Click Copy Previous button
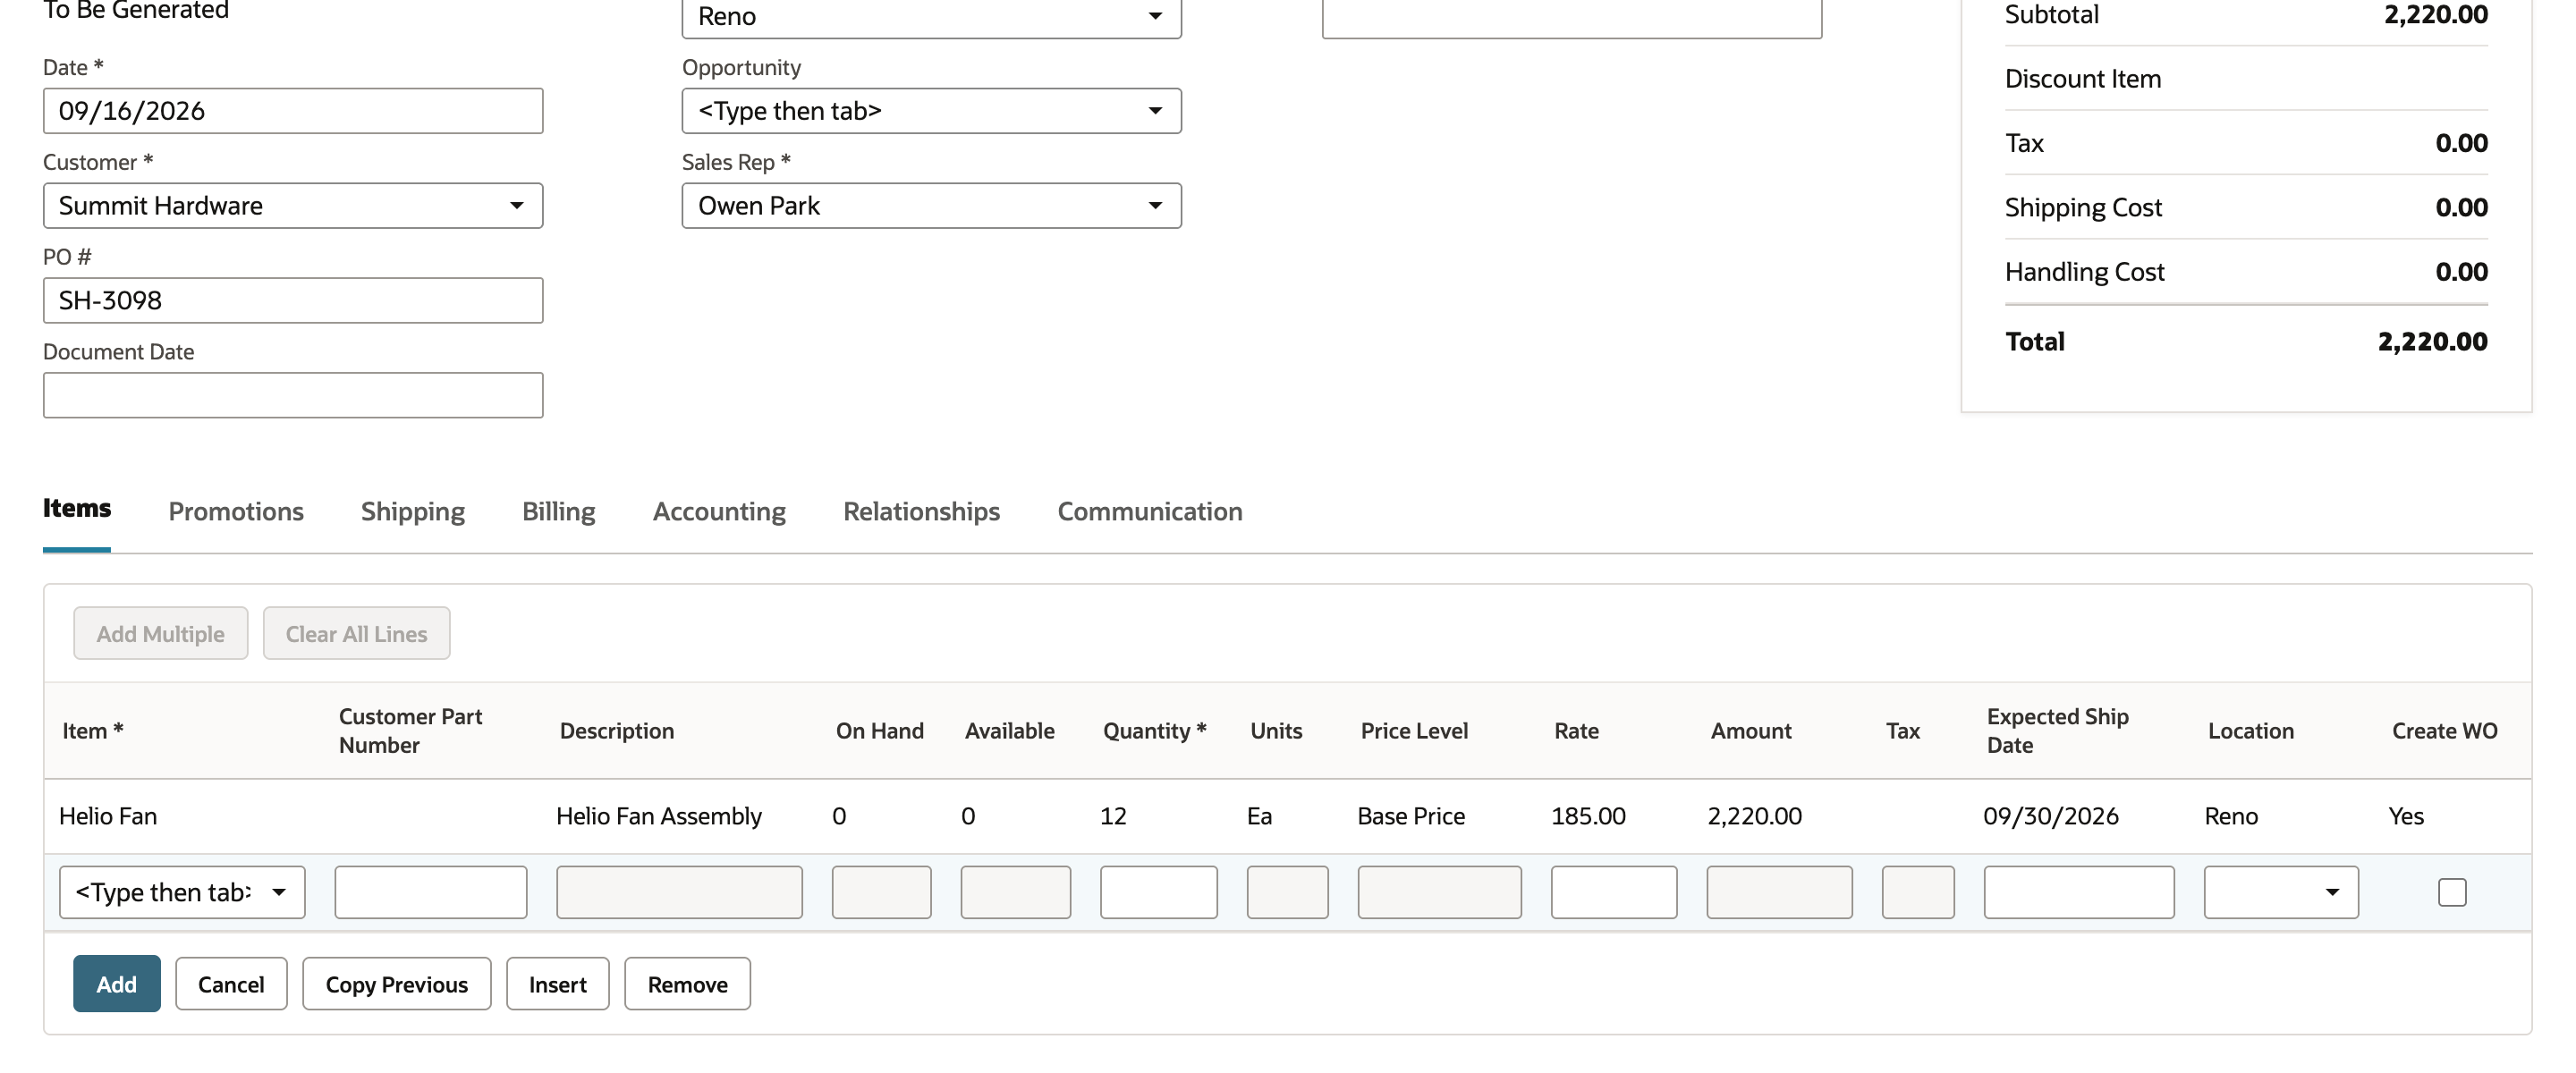The image size is (2576, 1073). coord(396,983)
